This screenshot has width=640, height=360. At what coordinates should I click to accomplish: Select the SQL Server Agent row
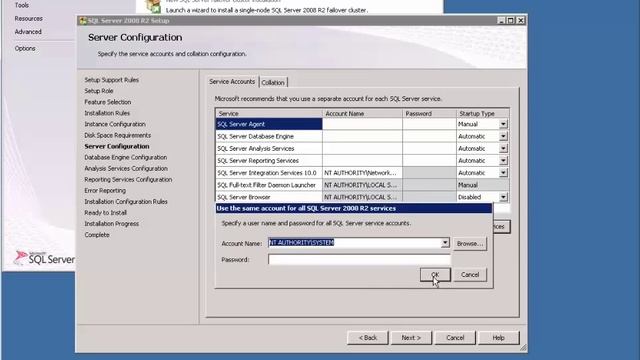click(x=269, y=124)
